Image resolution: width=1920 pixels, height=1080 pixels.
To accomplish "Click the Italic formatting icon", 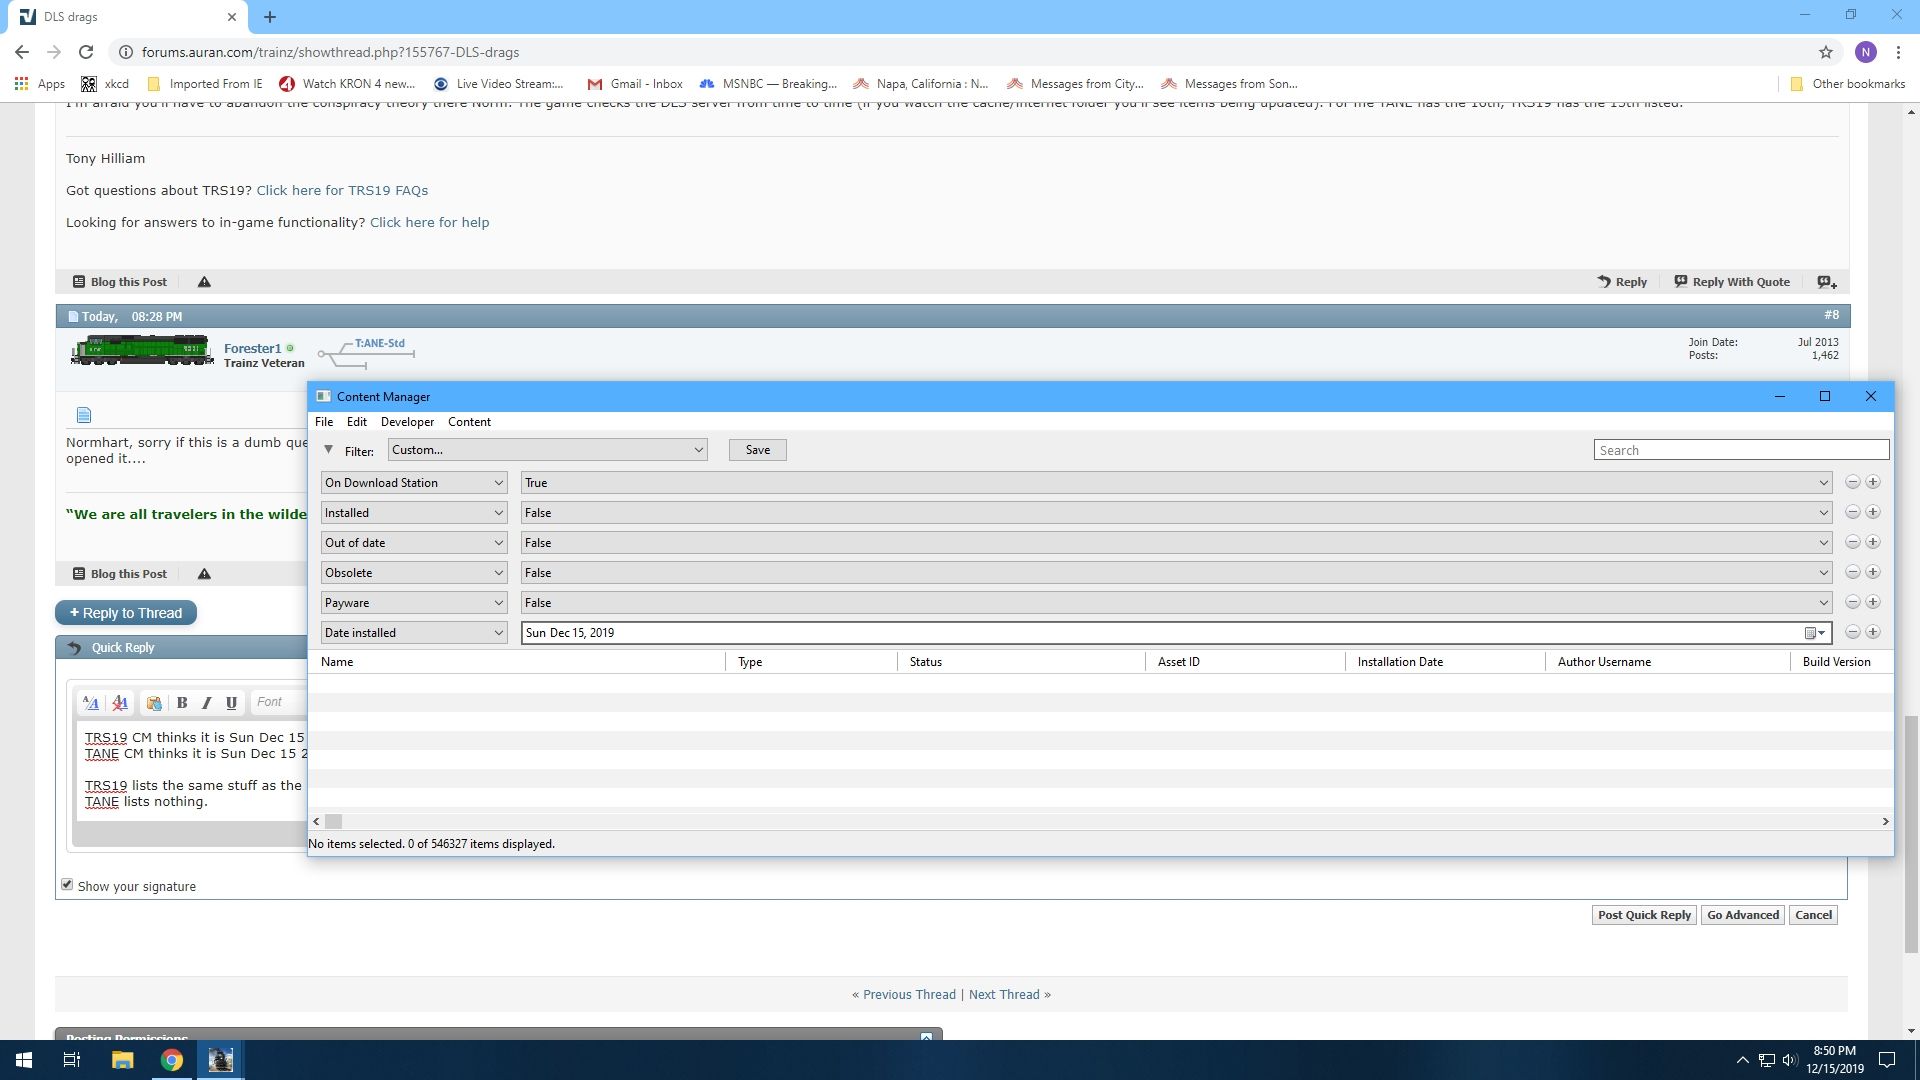I will coord(207,703).
